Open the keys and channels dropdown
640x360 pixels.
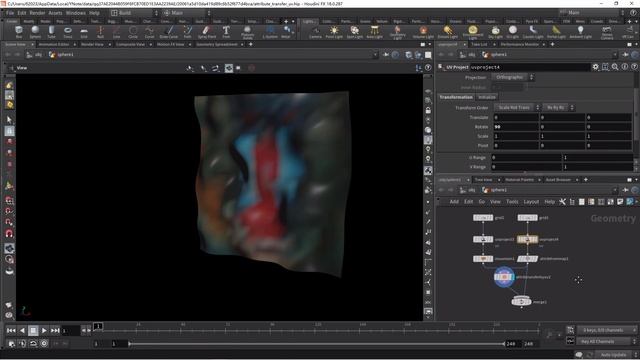pos(607,330)
